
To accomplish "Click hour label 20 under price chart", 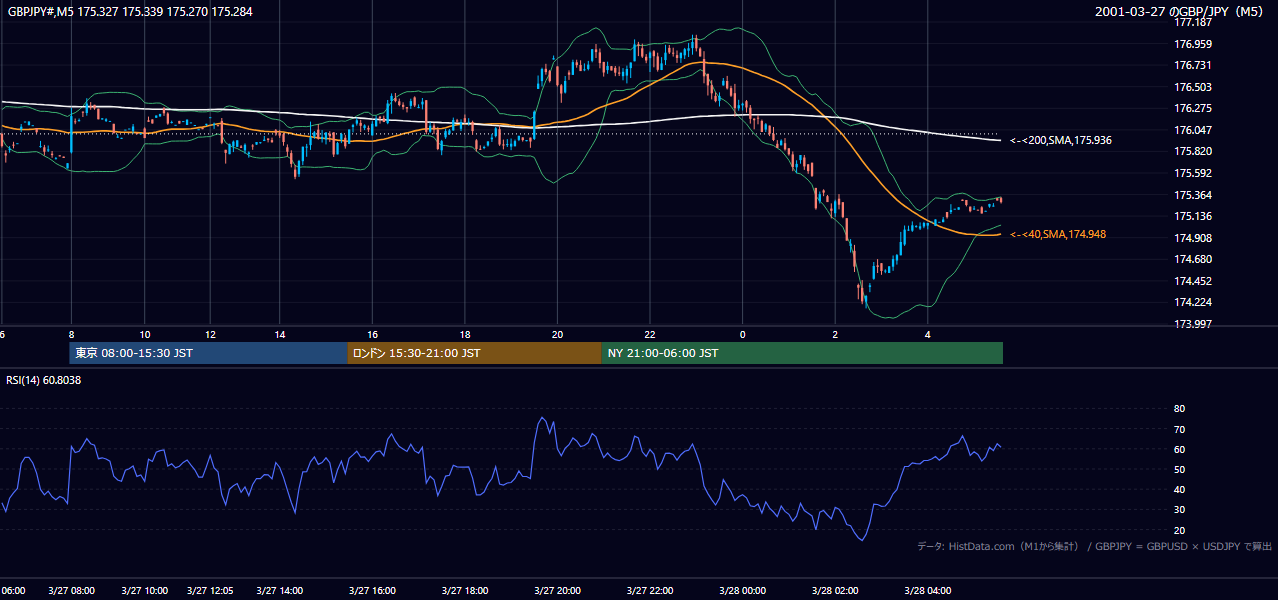I will pyautogui.click(x=557, y=334).
